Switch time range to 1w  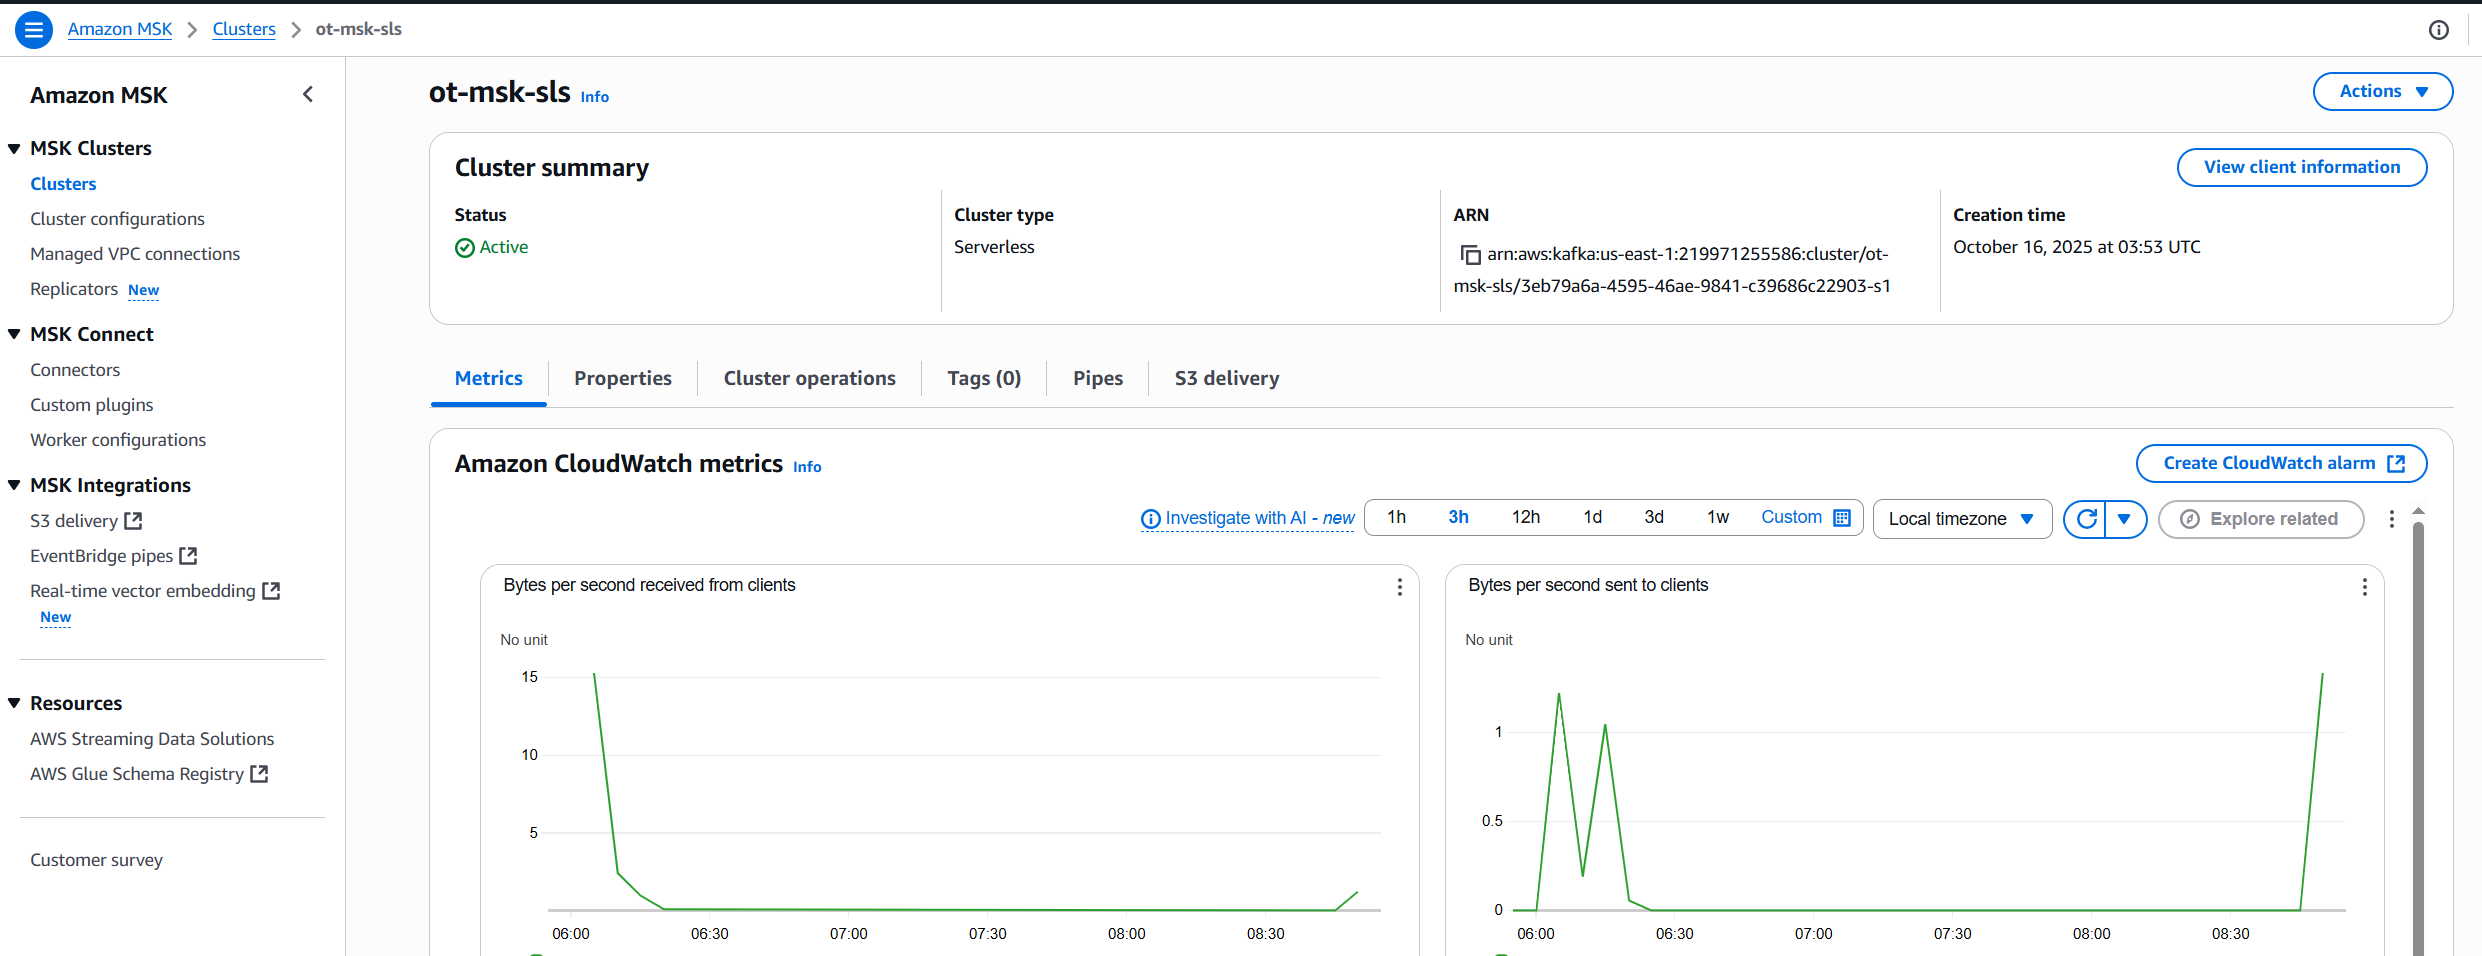click(x=1717, y=518)
